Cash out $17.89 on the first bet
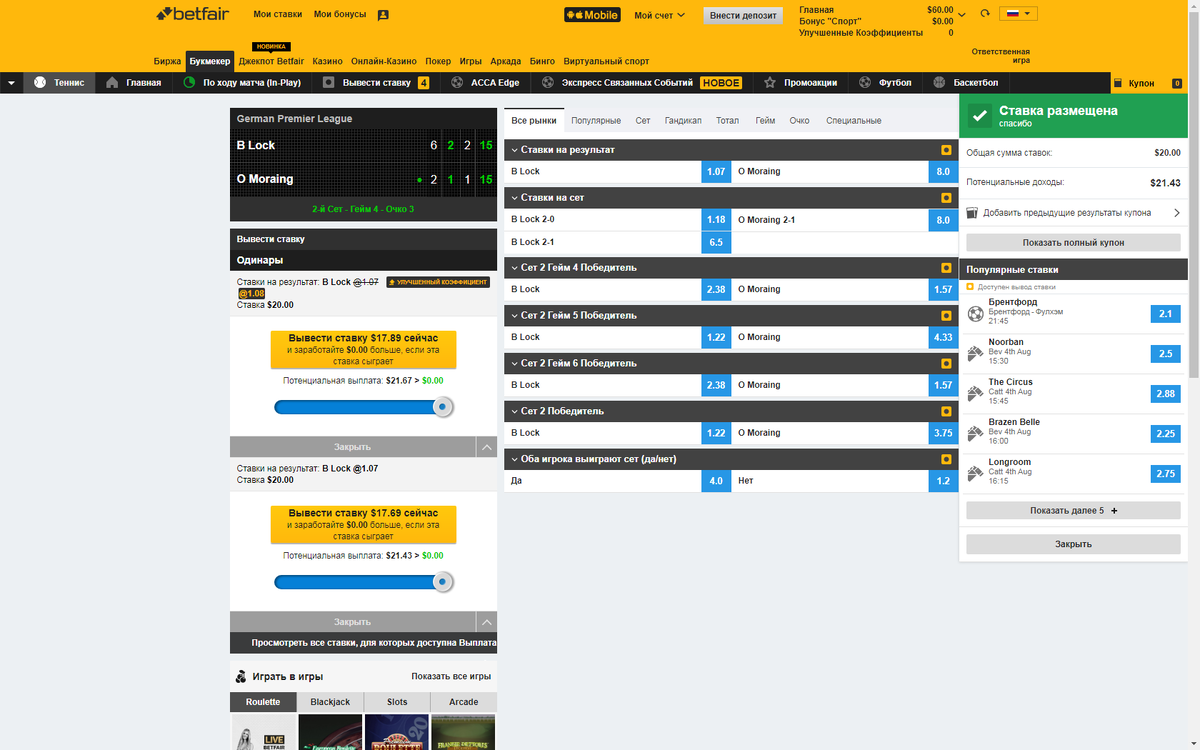This screenshot has width=1200, height=750. pyautogui.click(x=363, y=351)
